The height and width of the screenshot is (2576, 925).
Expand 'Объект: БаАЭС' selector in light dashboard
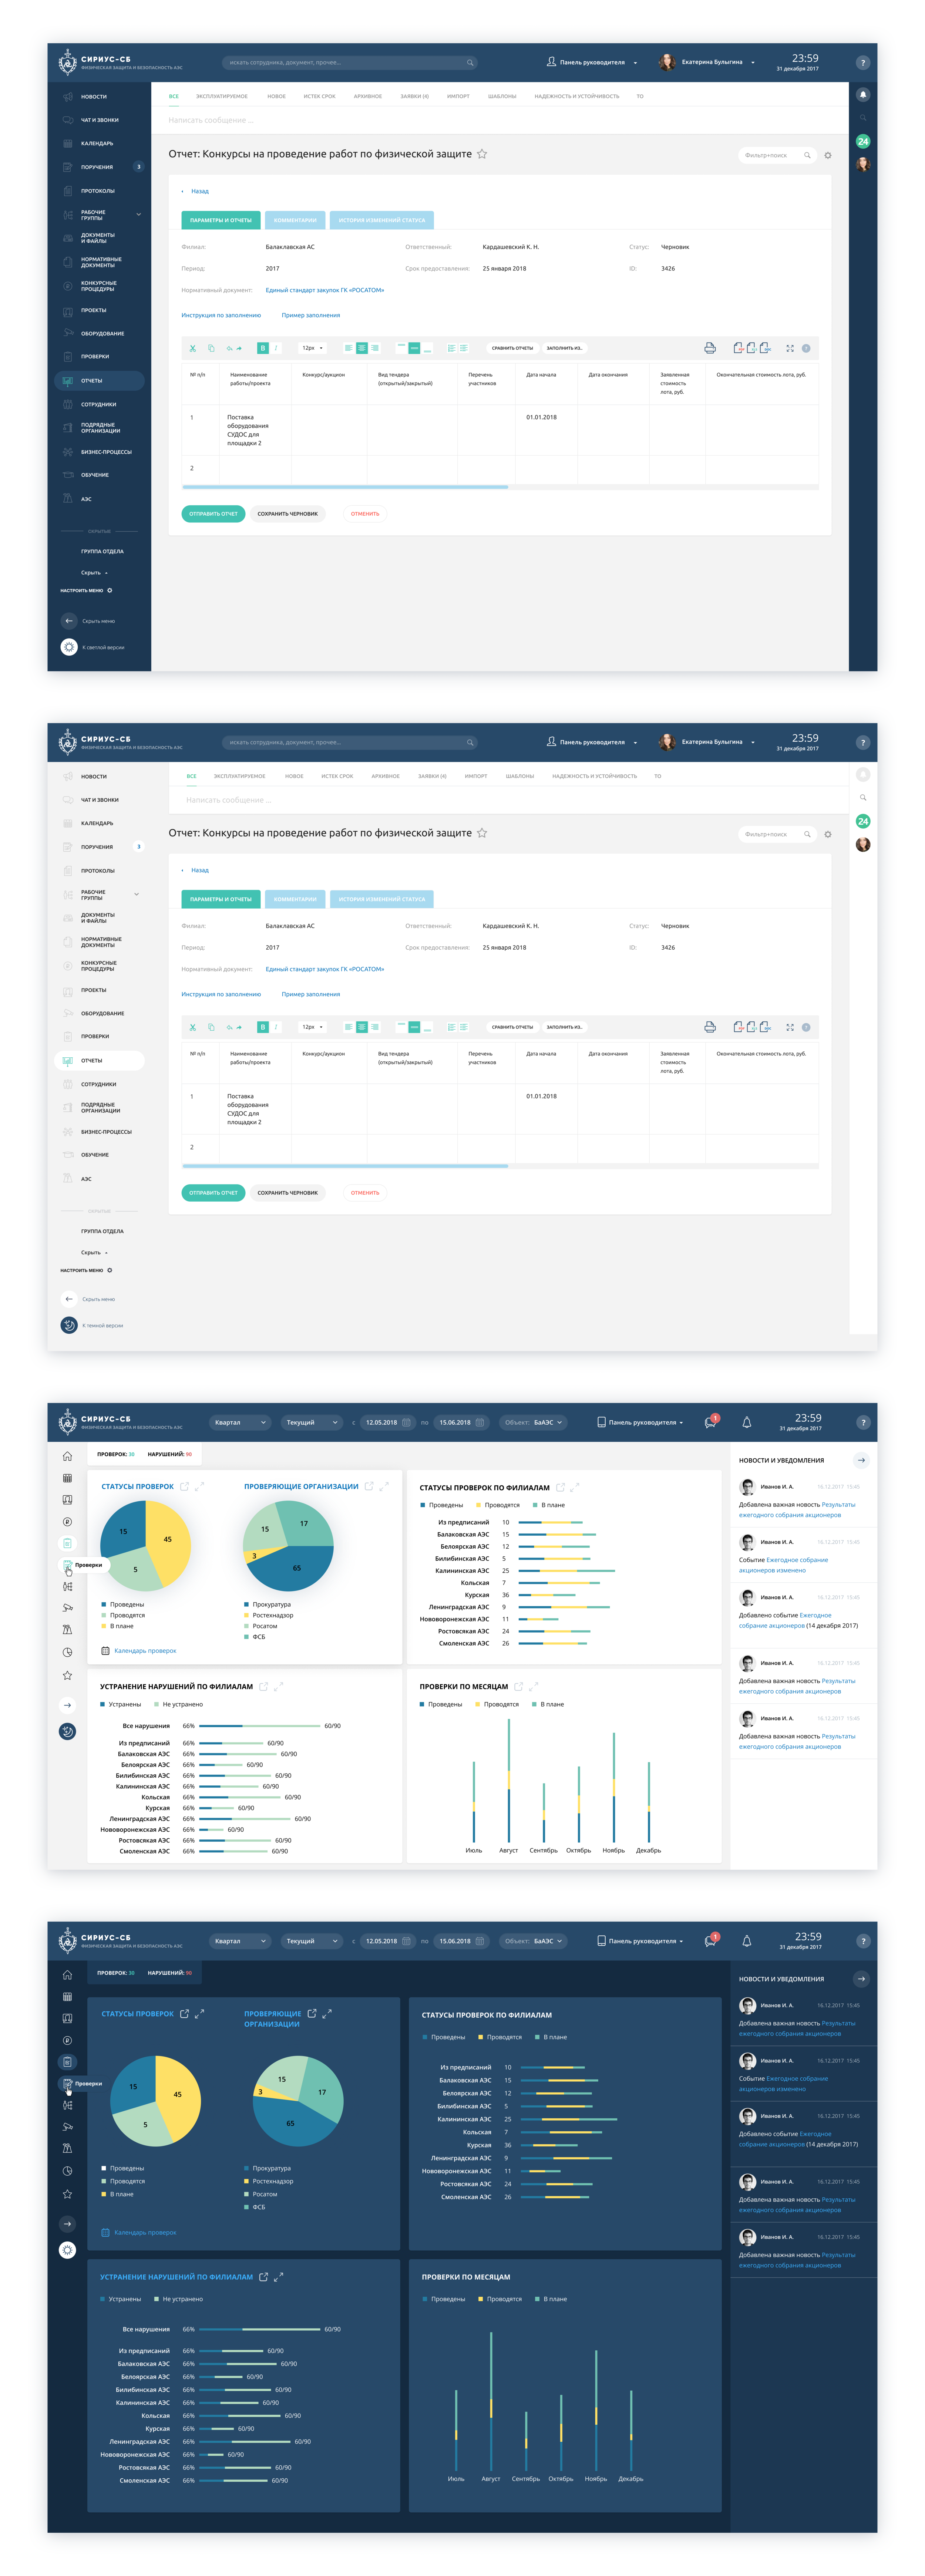tap(534, 1422)
